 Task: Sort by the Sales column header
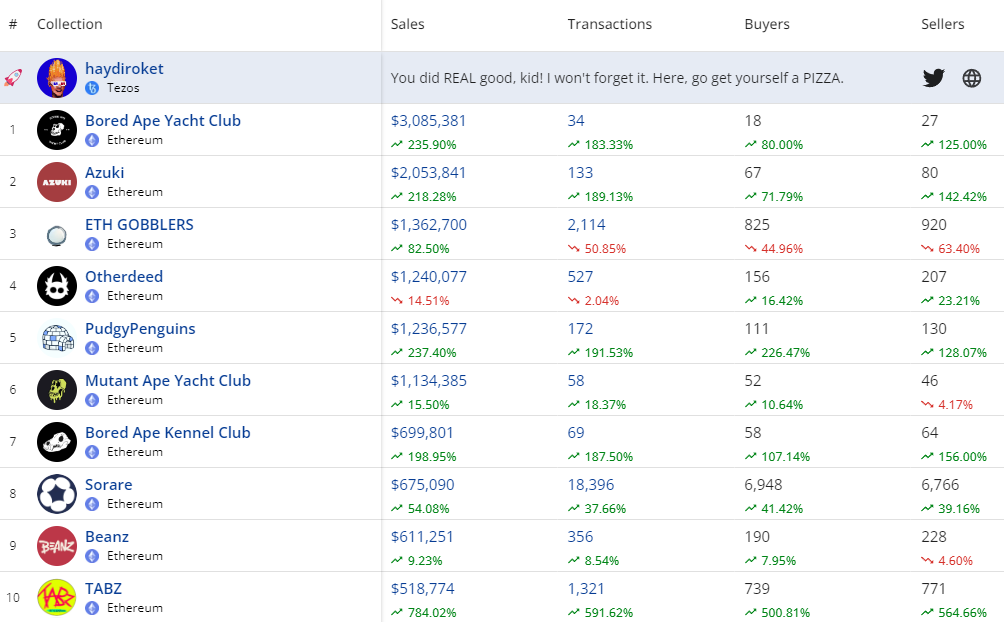click(407, 24)
